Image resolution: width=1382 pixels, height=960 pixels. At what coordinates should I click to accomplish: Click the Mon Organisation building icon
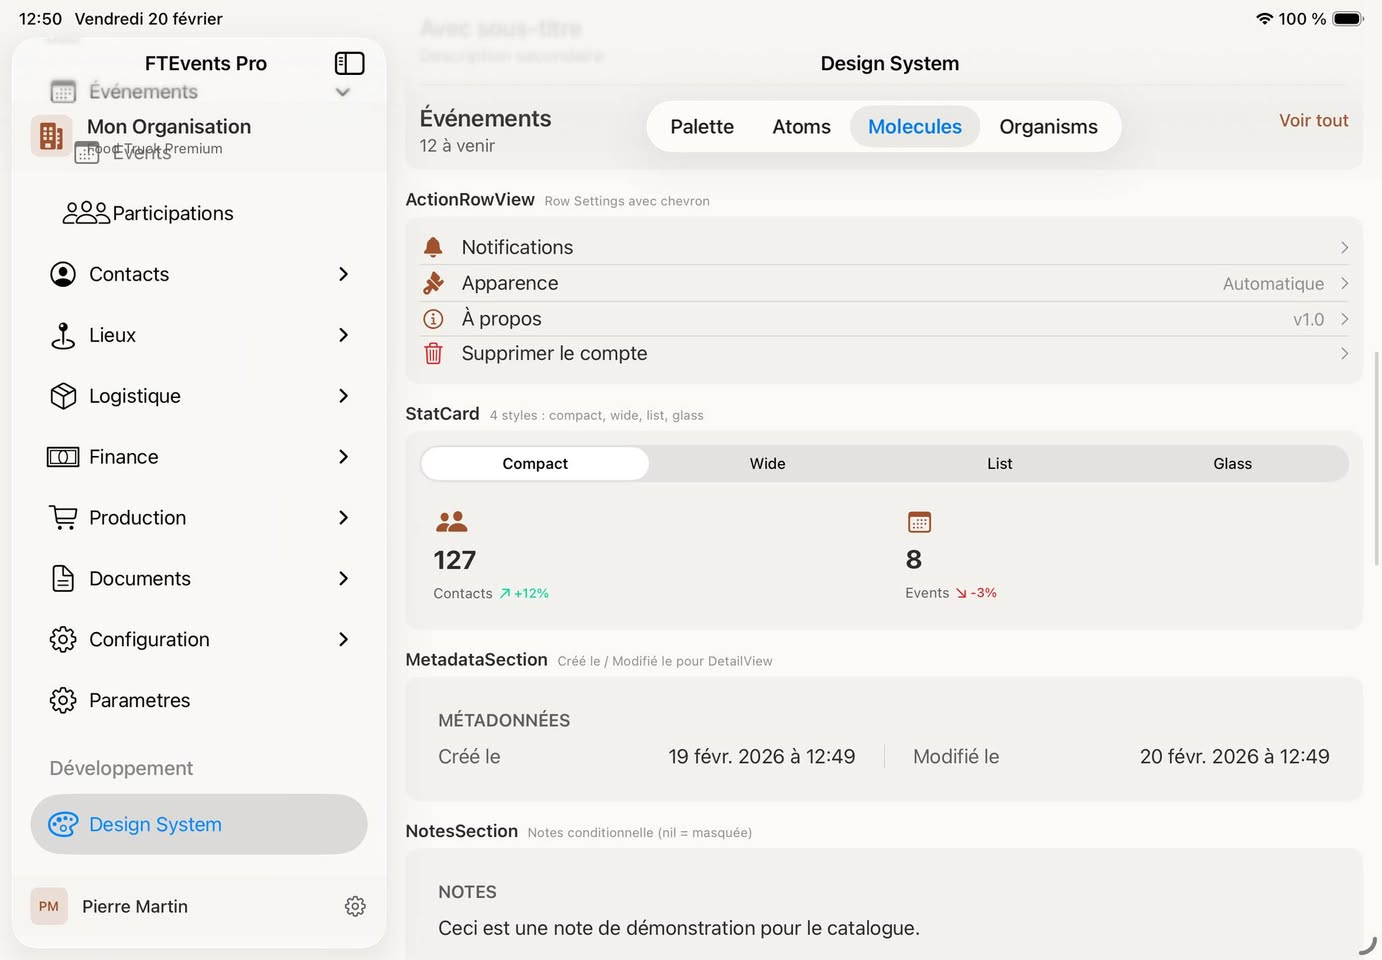point(51,136)
